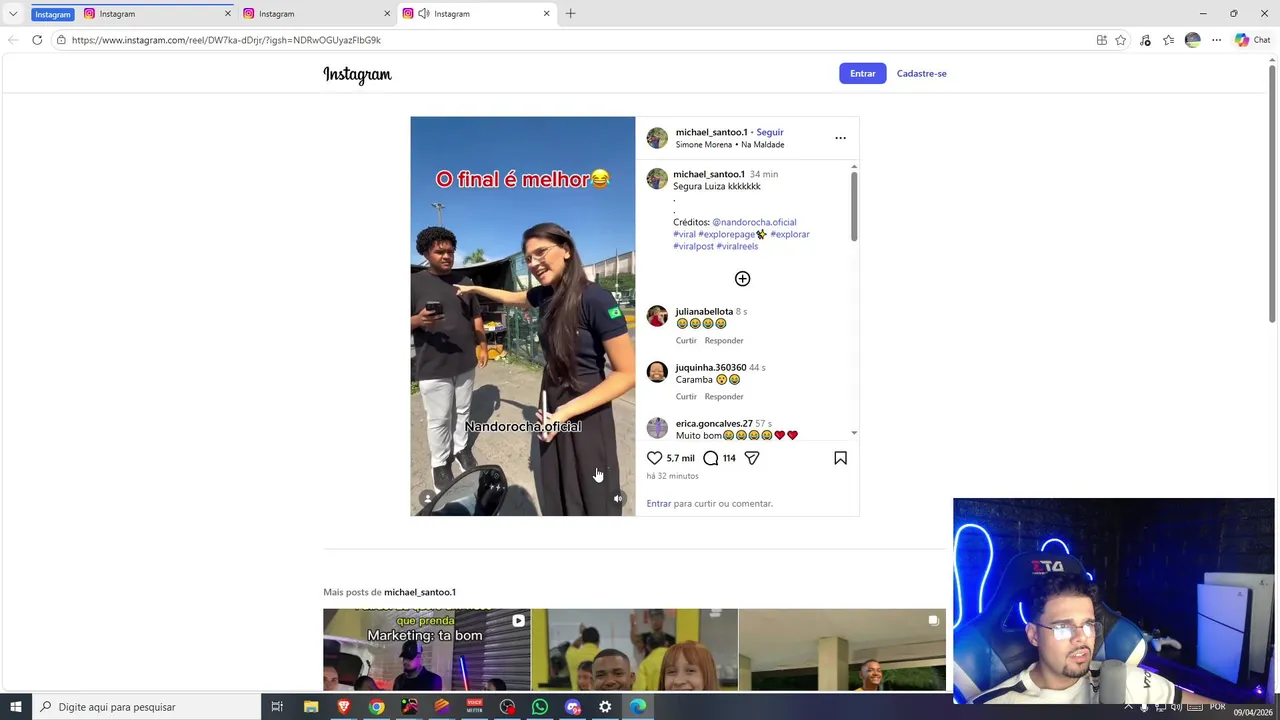Switch to the second Instagram tab
Viewport: 1280px width, 720px height.
316,13
